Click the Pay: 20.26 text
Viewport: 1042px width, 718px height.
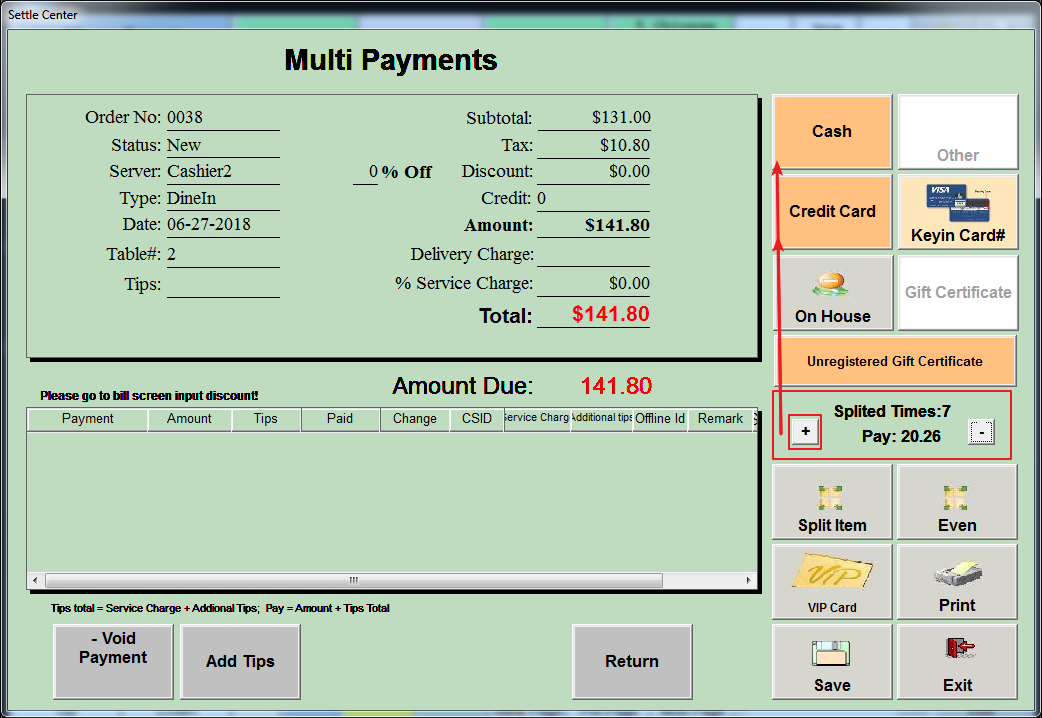pos(901,437)
